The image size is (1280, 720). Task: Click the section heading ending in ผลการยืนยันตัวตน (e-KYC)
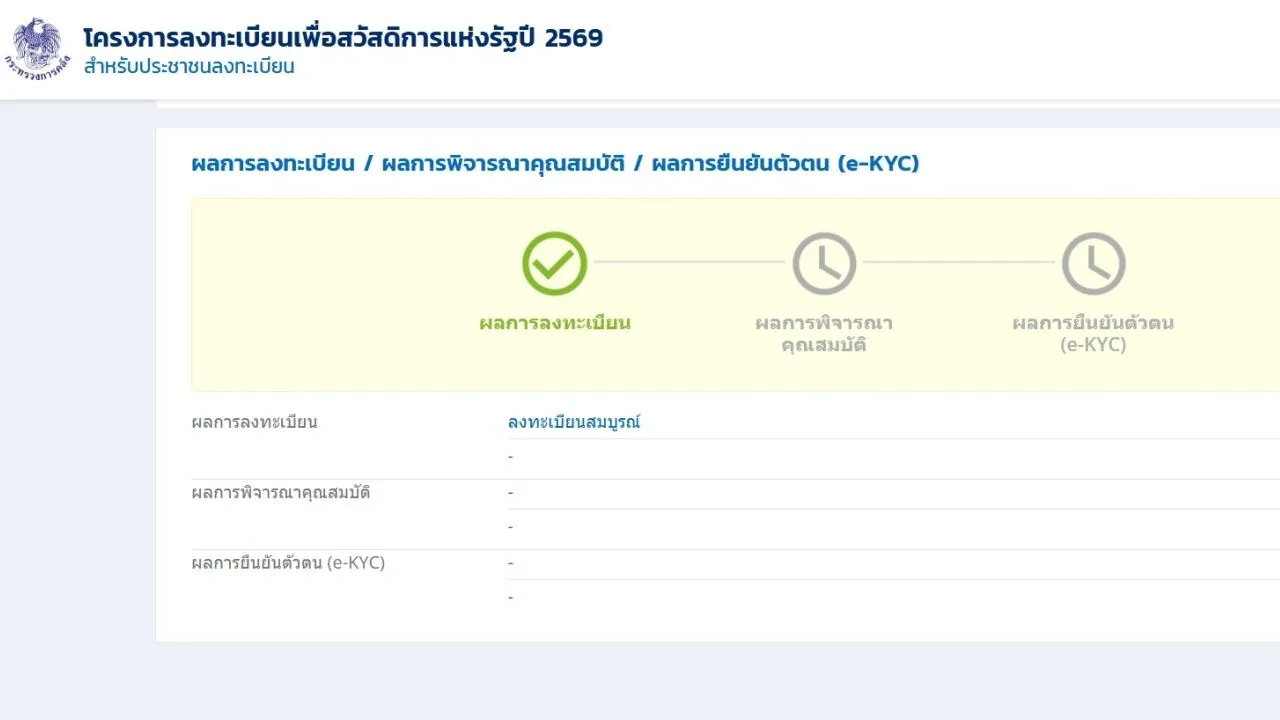tap(555, 163)
